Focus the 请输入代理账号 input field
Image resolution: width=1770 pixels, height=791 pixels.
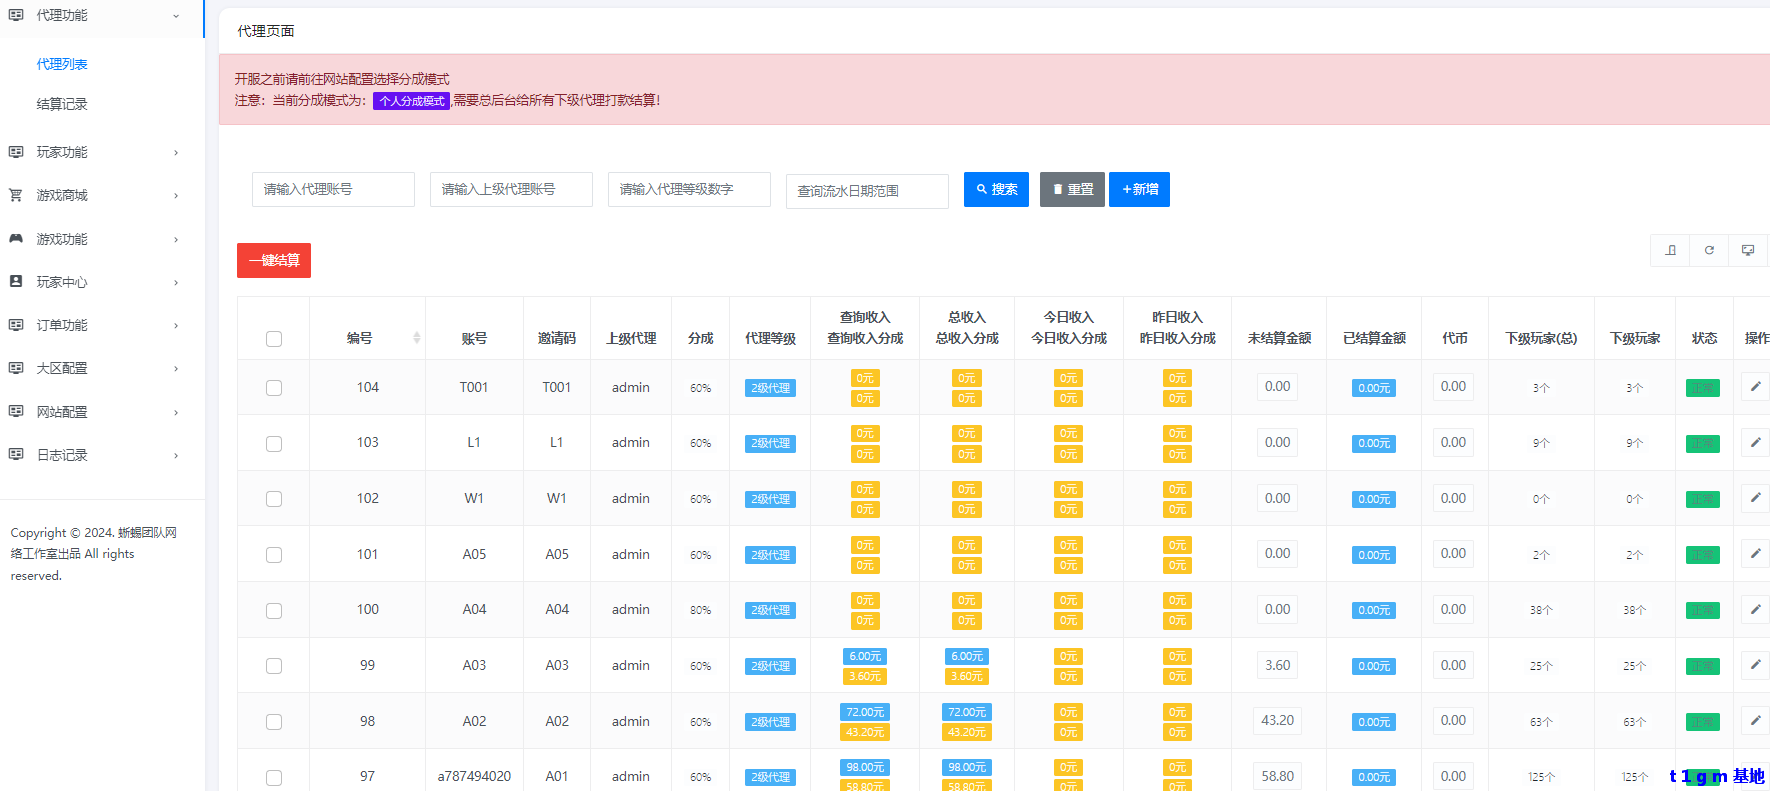point(333,189)
